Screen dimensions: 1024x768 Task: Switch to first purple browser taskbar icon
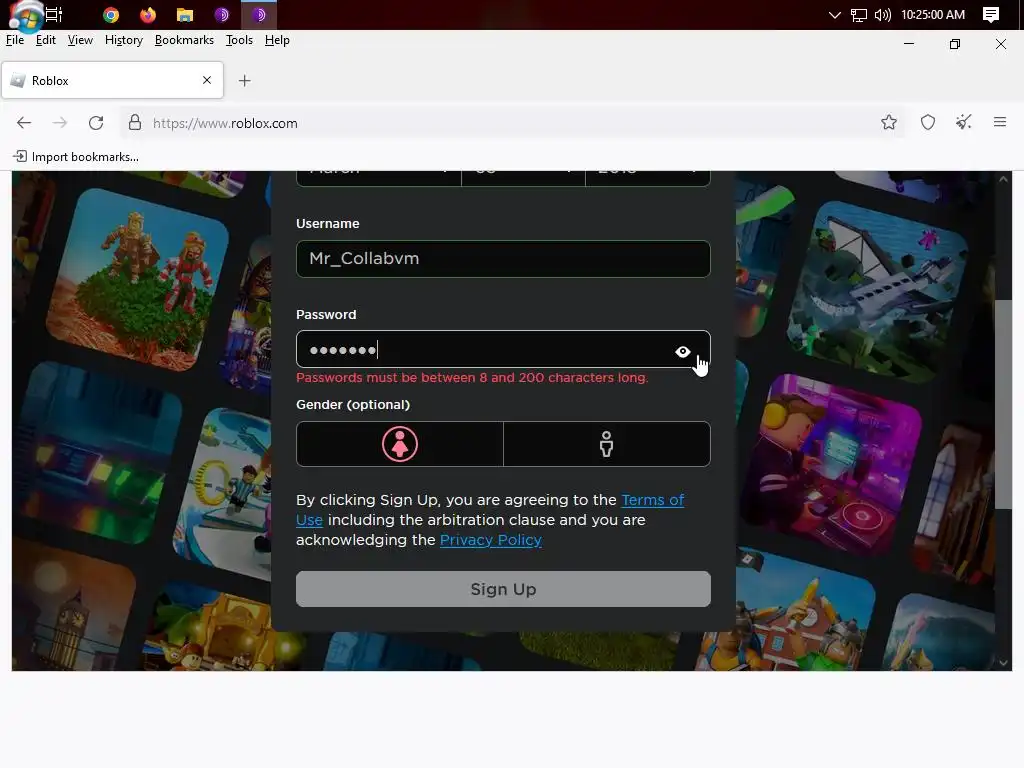tap(222, 14)
